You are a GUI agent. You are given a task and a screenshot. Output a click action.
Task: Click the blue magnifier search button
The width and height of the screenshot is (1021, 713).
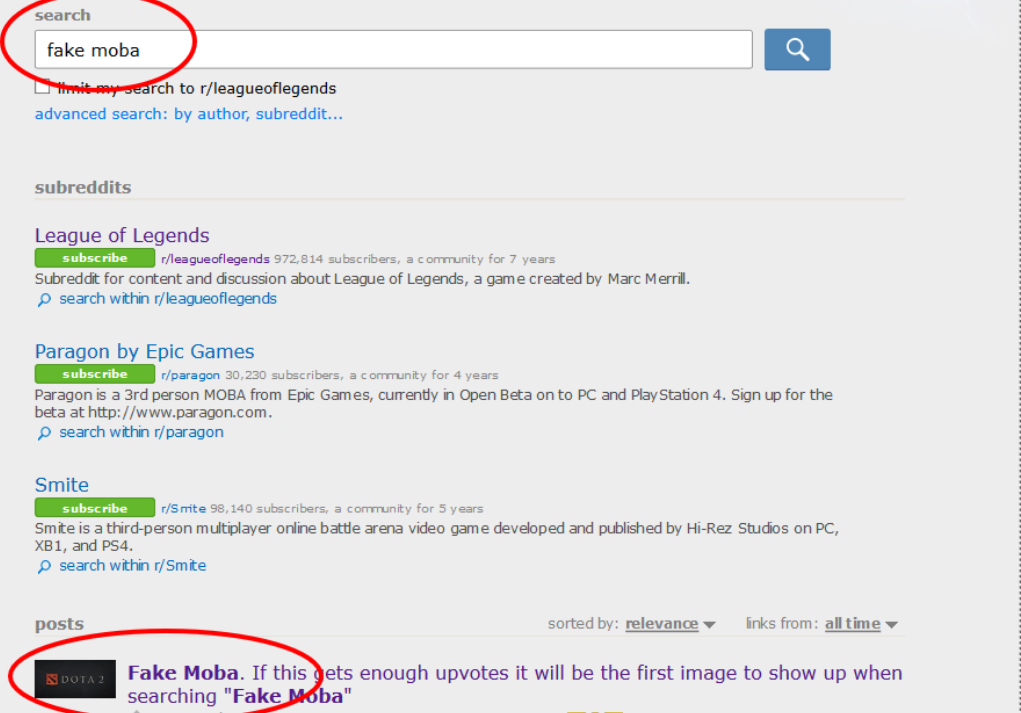click(x=797, y=49)
